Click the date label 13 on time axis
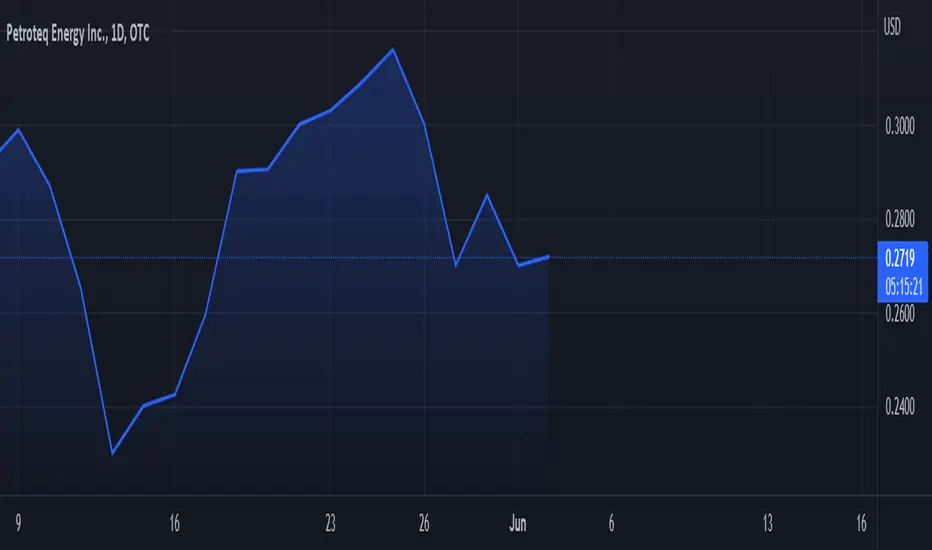Viewport: 932px width, 550px height. point(767,523)
